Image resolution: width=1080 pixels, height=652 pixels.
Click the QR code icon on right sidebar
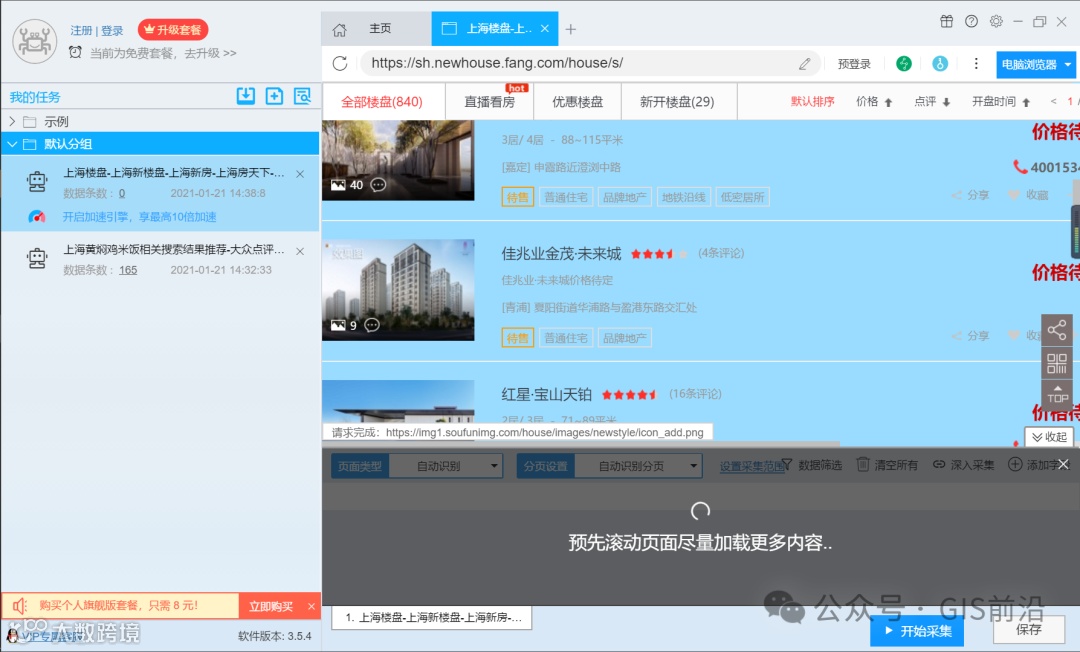pyautogui.click(x=1057, y=363)
